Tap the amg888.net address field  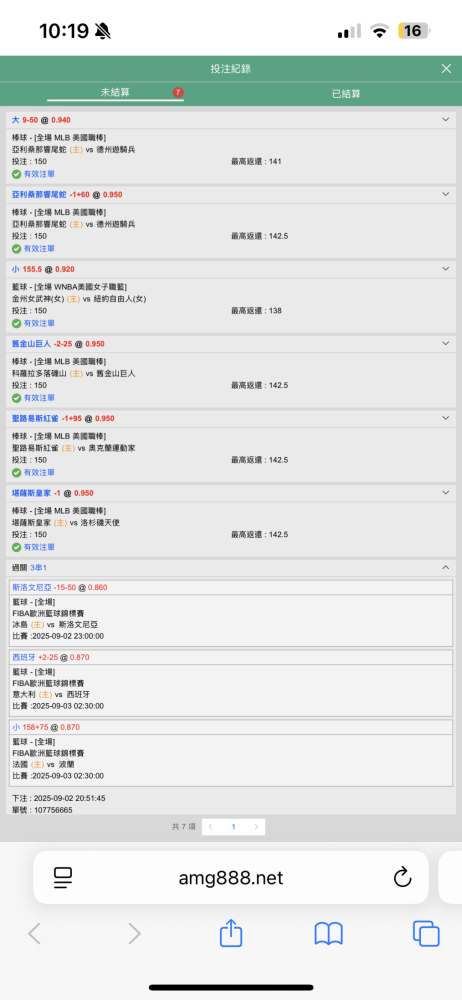coord(231,878)
